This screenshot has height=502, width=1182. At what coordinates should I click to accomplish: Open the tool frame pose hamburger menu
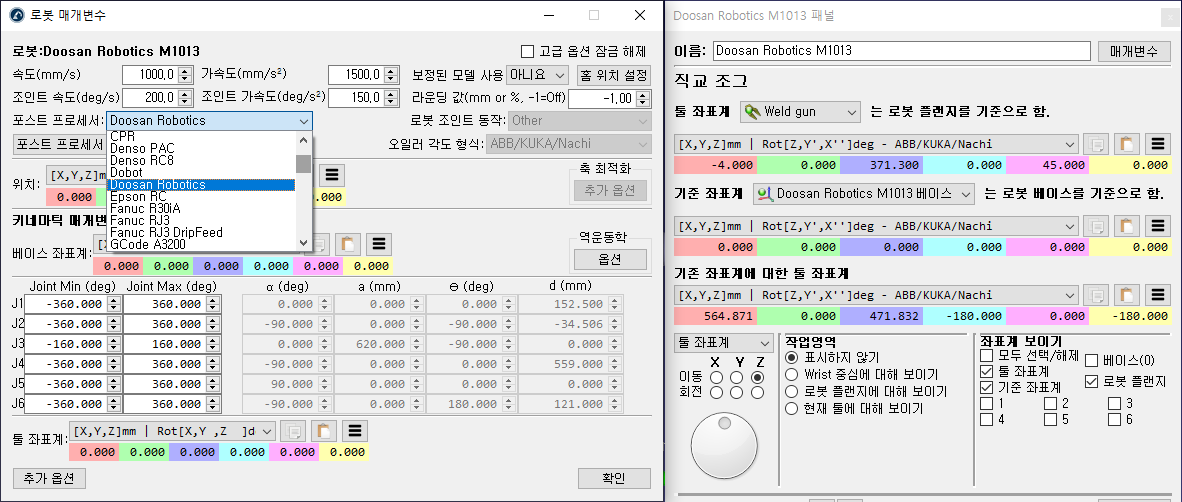1158,144
